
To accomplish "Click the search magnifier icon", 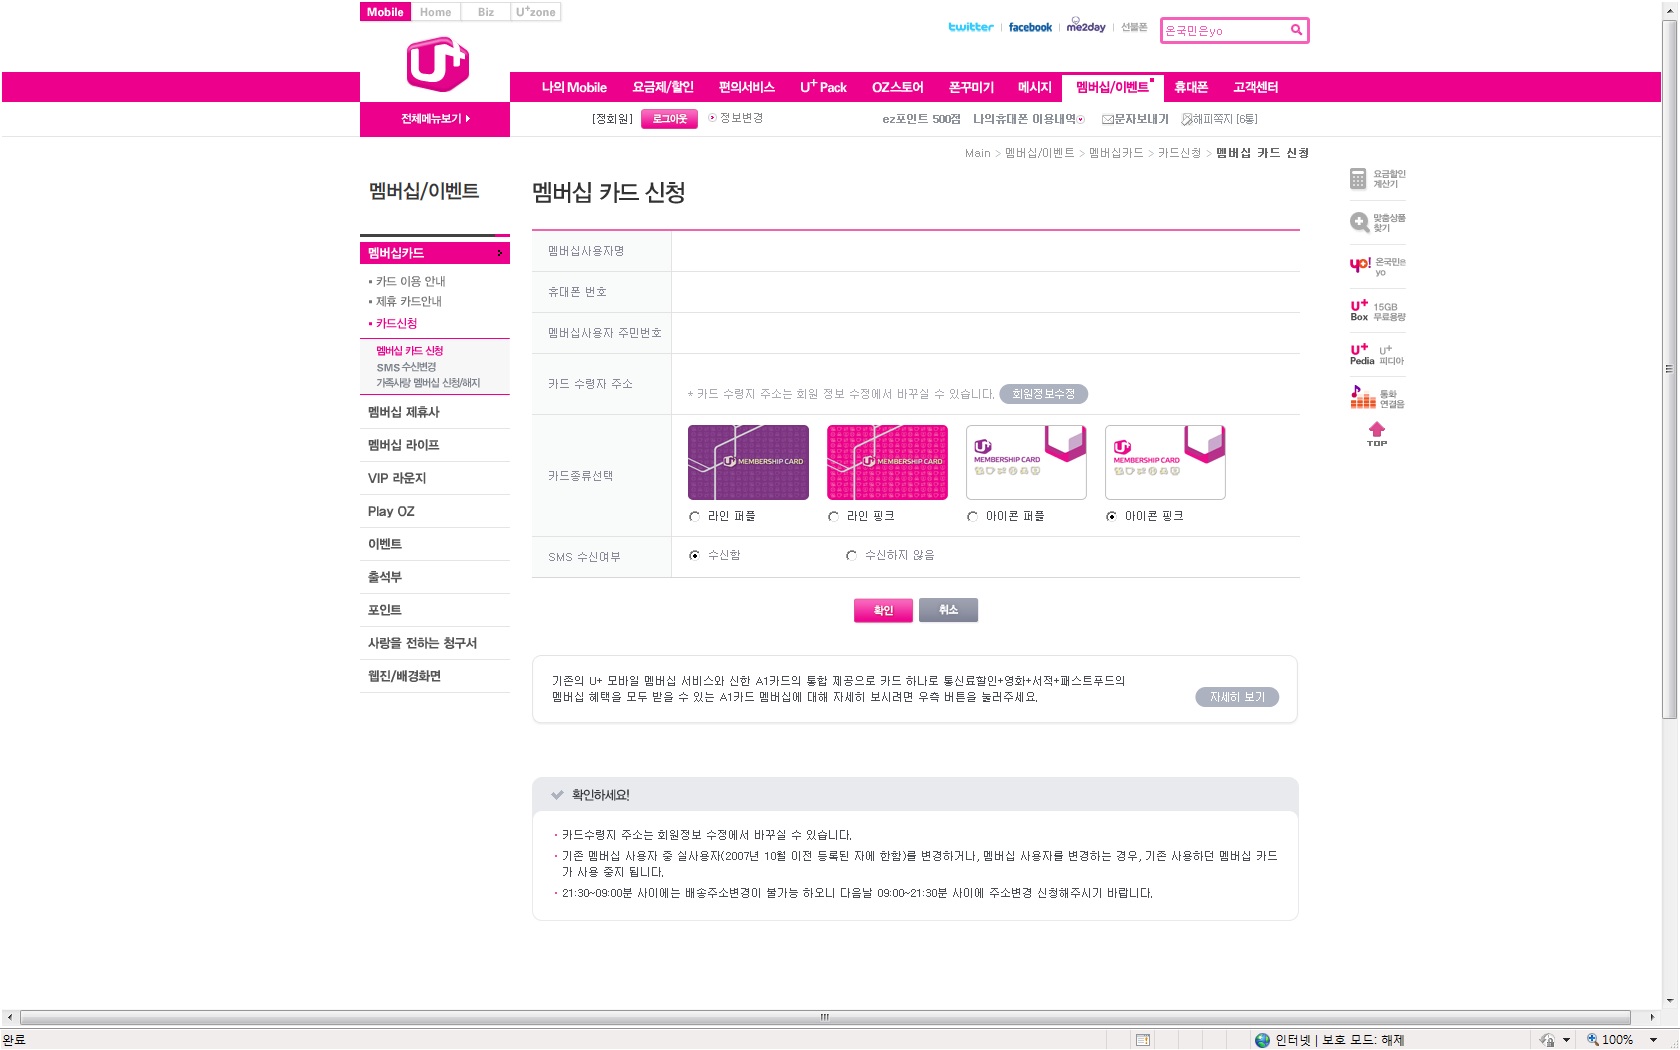I will (x=1296, y=30).
